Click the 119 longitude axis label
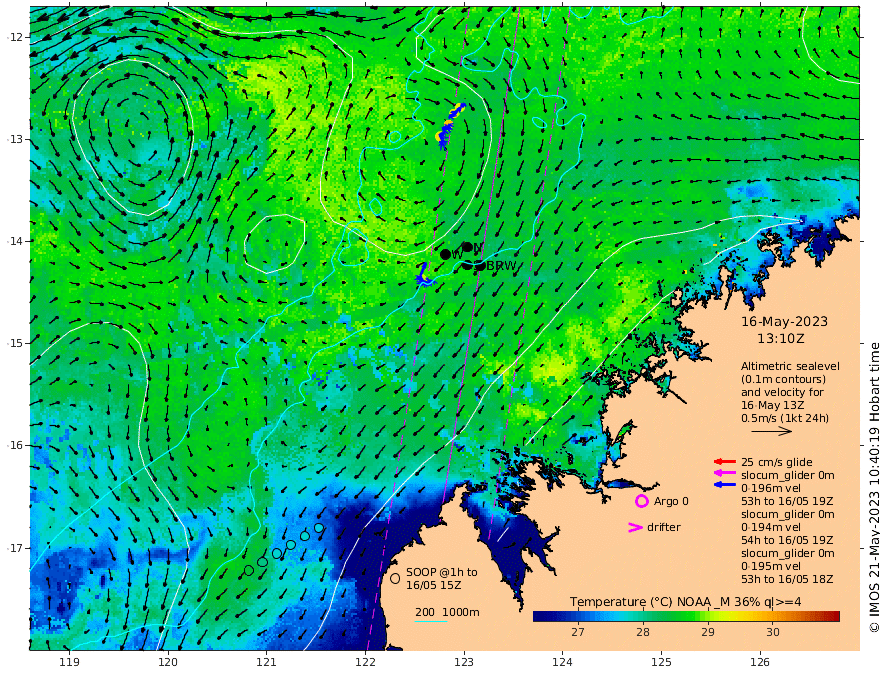Screen dimensions: 880x680 (x=69, y=663)
